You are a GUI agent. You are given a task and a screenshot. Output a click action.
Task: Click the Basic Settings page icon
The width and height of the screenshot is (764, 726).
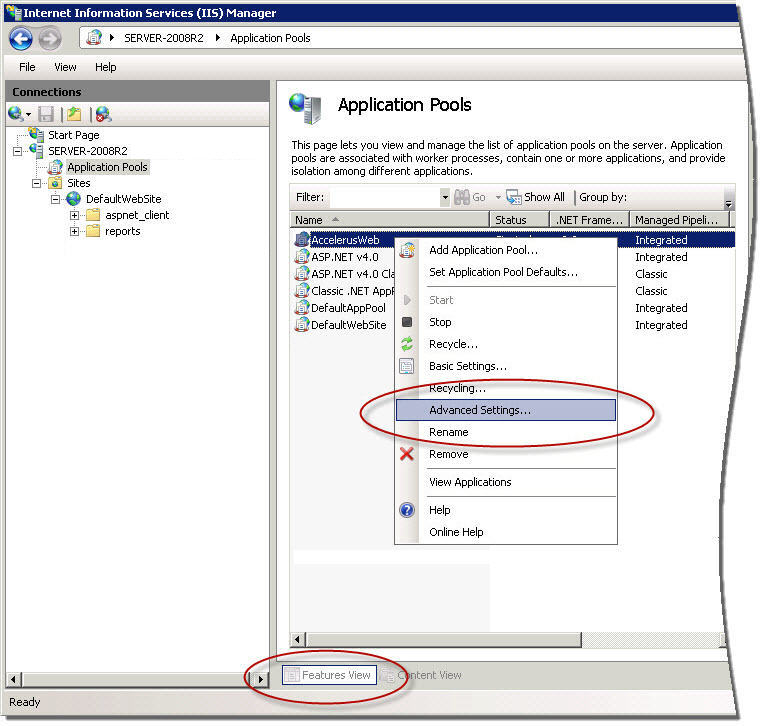pyautogui.click(x=407, y=366)
